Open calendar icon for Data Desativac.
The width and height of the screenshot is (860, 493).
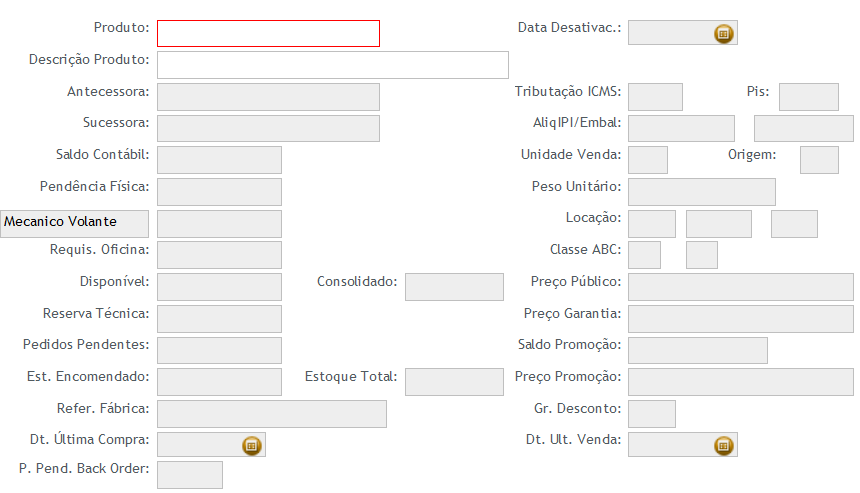point(723,33)
